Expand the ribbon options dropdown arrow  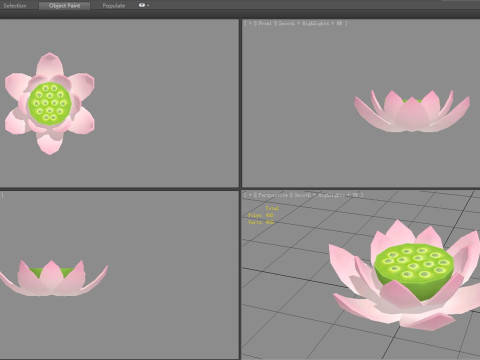coord(148,5)
